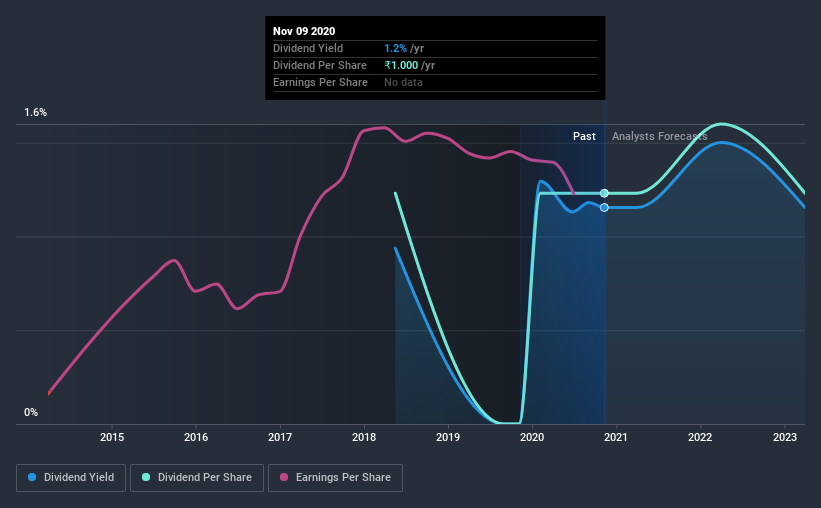821x508 pixels.
Task: Click the 1.2% dividend yield value
Action: point(395,48)
